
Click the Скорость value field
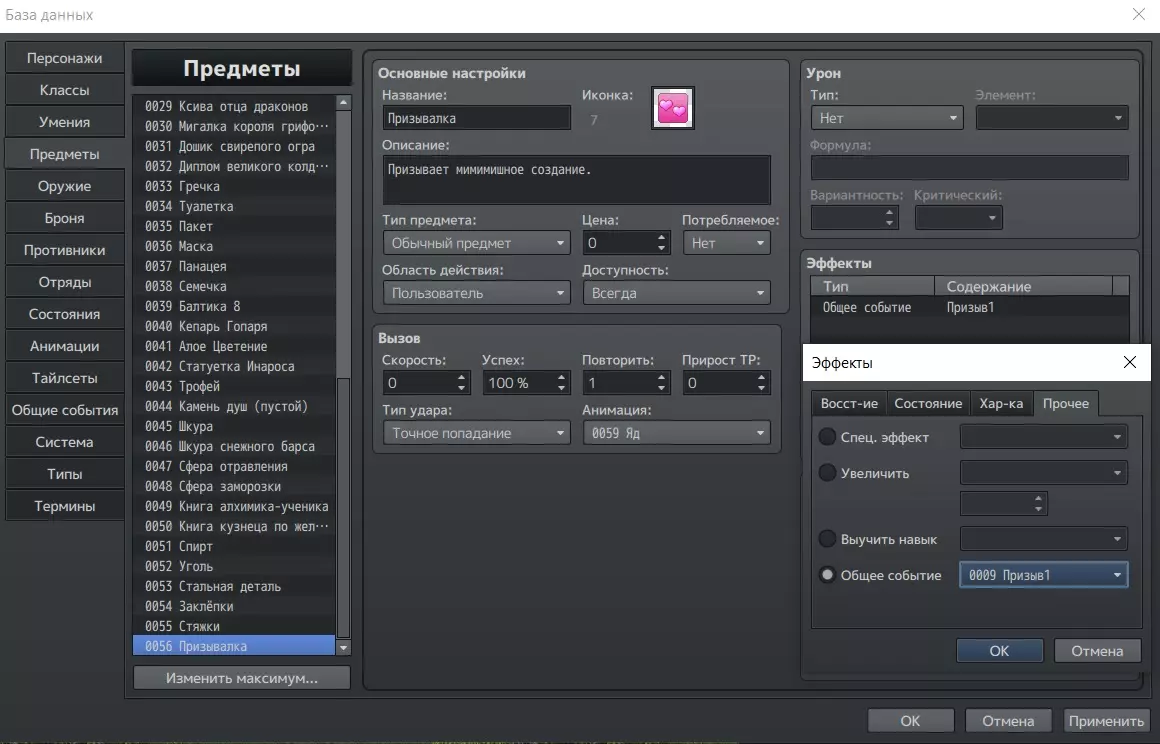(x=419, y=383)
